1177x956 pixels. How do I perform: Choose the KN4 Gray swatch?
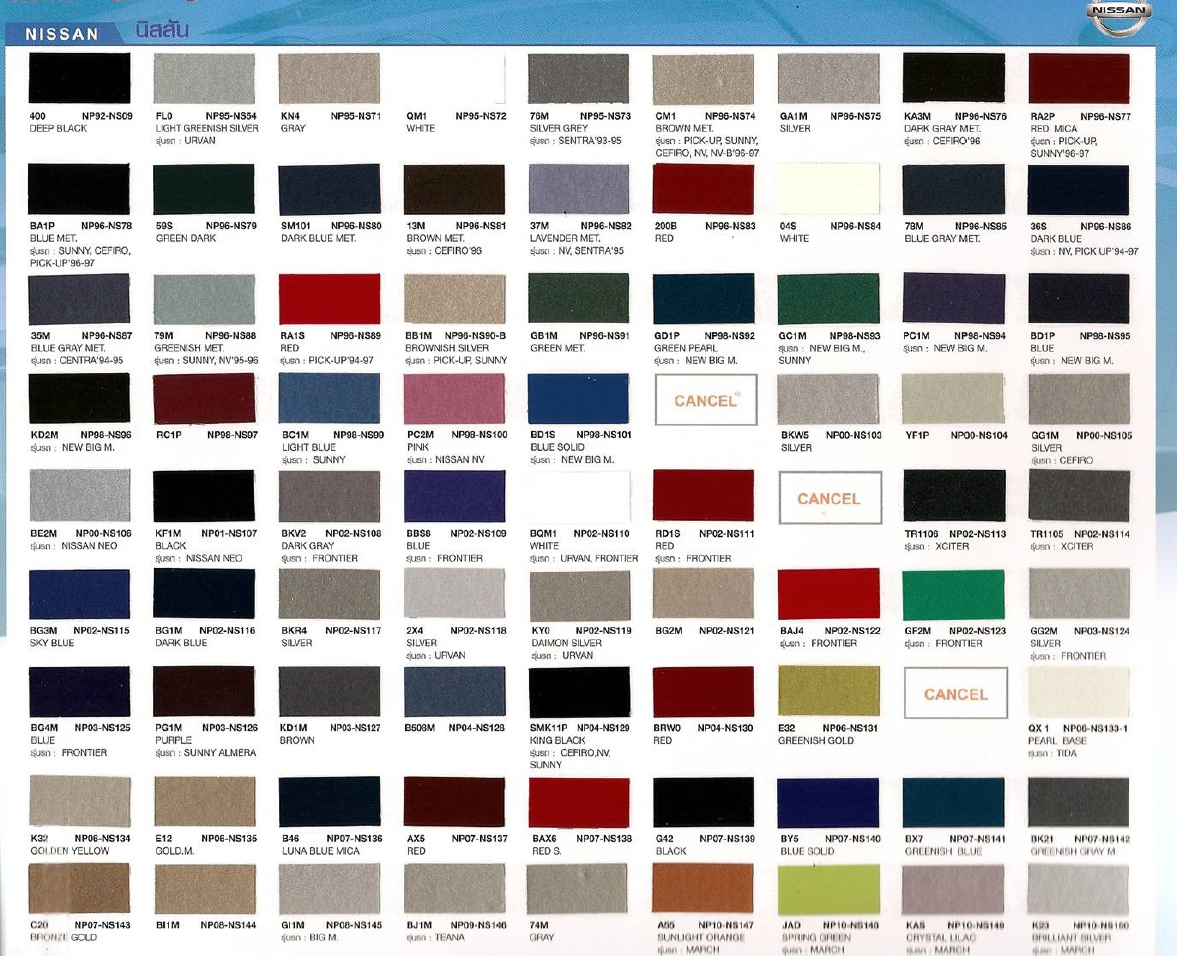tap(330, 78)
